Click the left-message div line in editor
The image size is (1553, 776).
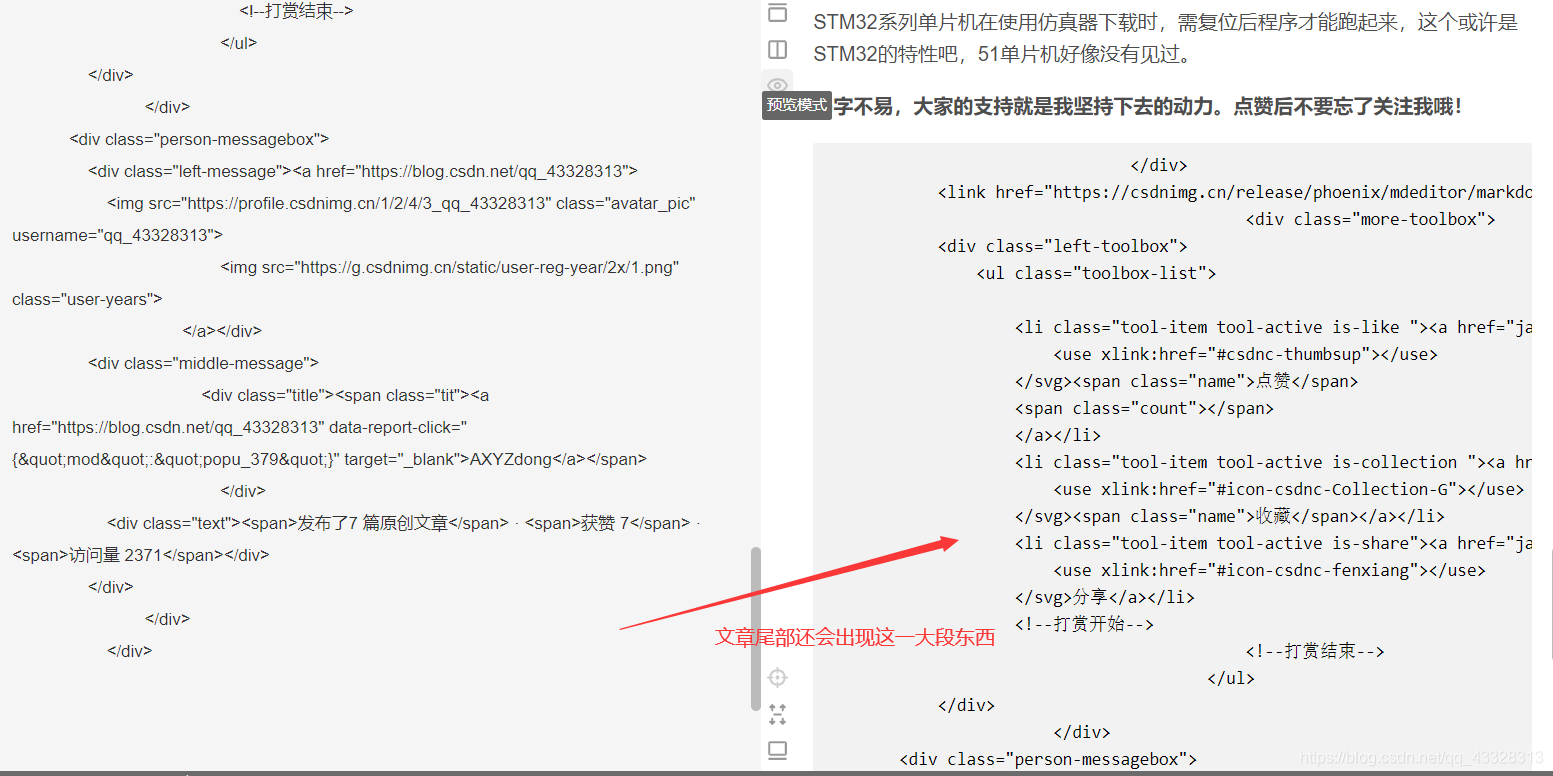point(362,171)
